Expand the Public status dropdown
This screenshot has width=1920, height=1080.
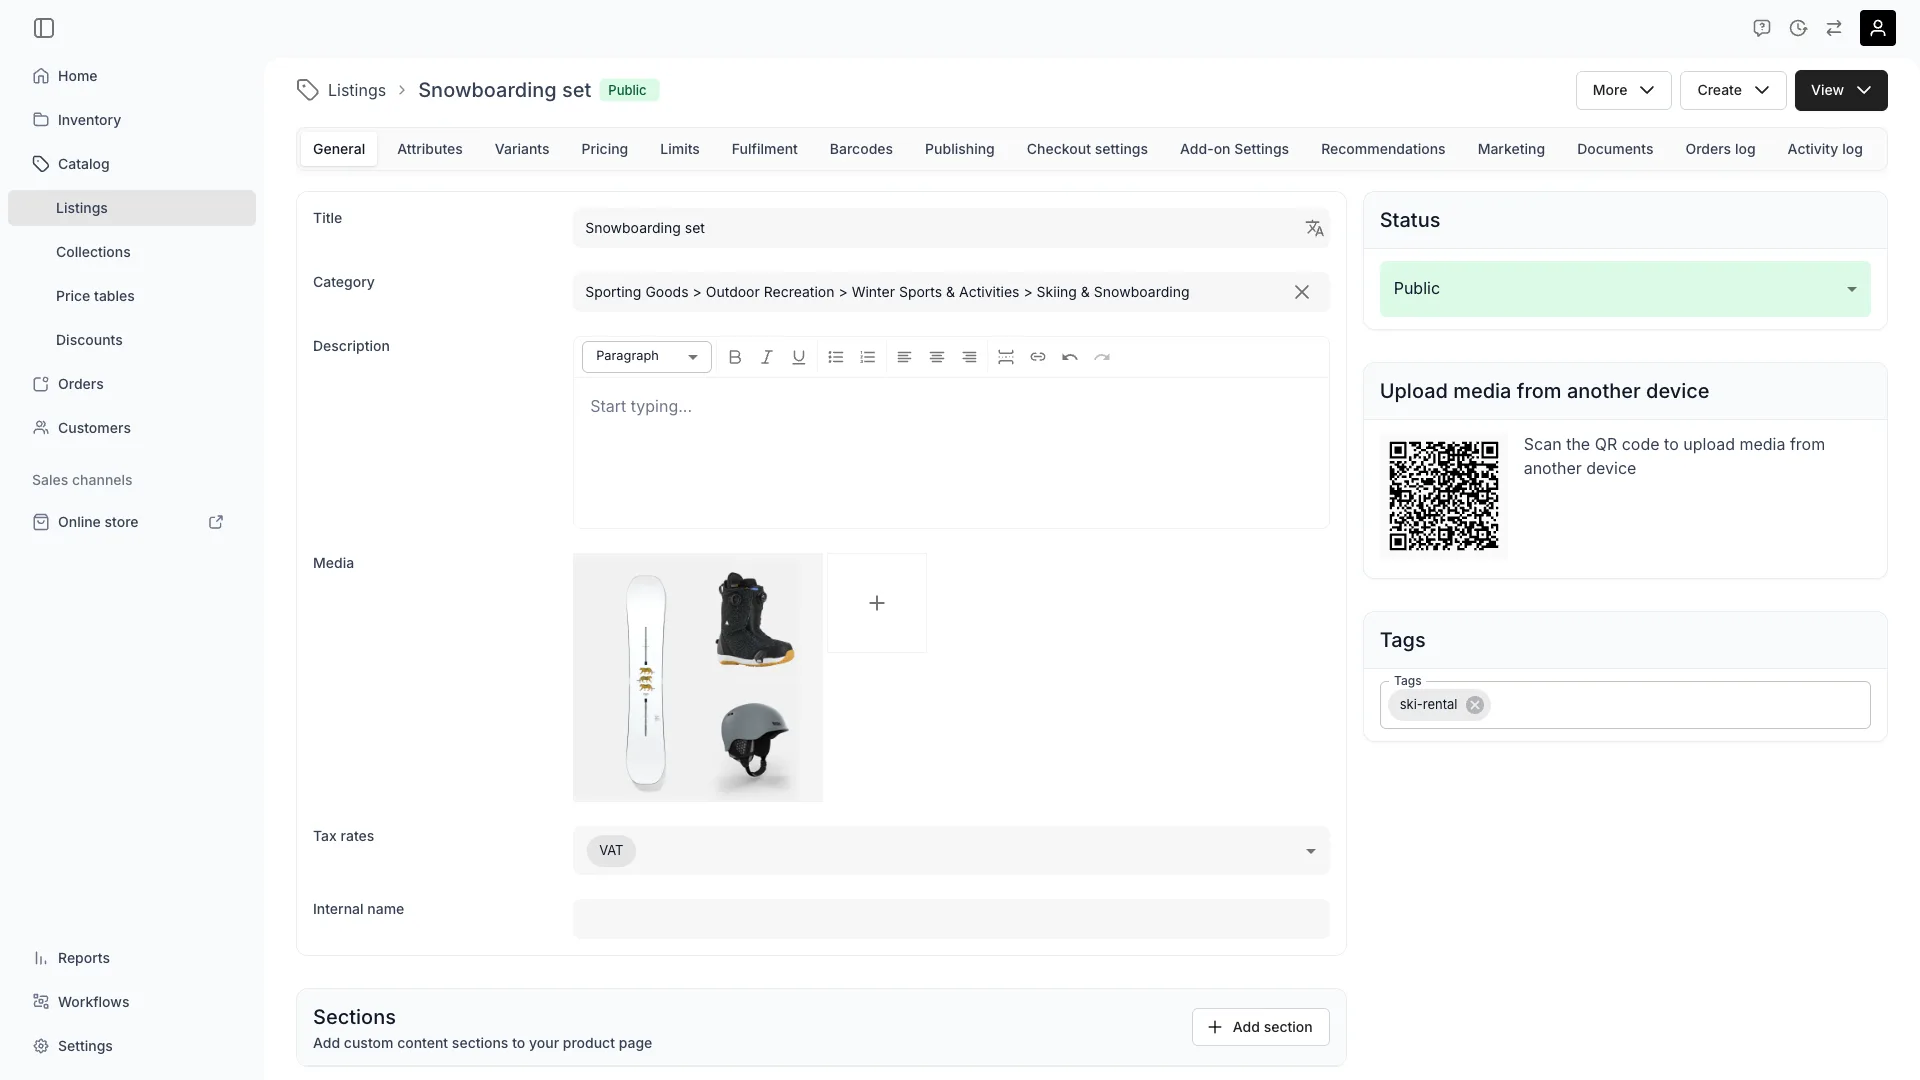click(x=1625, y=289)
